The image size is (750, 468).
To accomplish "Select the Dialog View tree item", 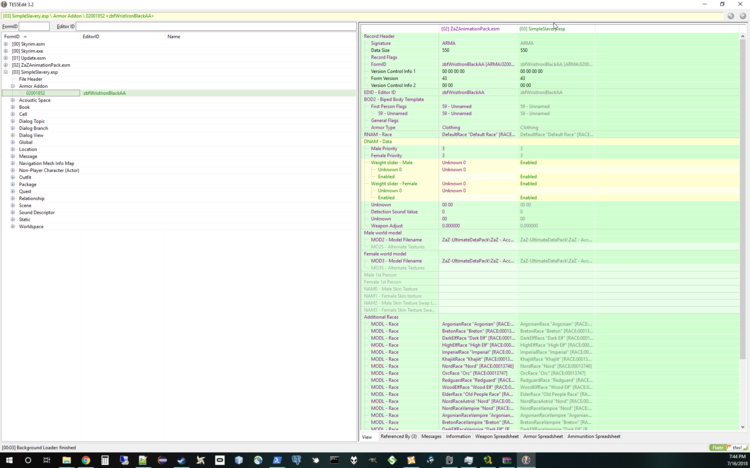I will 31,135.
